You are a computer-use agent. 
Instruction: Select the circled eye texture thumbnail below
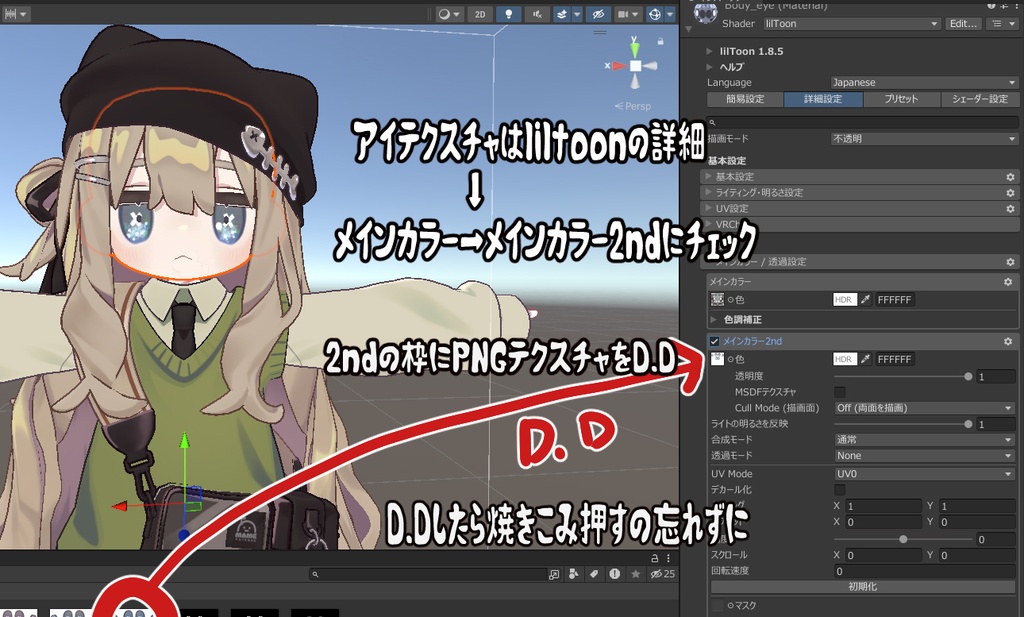(135, 613)
